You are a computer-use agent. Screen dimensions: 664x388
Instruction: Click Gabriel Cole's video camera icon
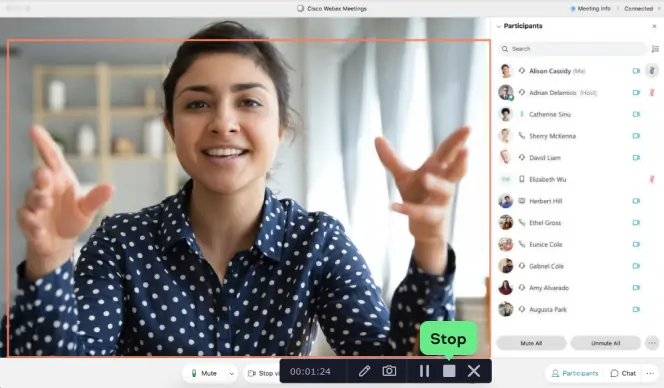(636, 266)
